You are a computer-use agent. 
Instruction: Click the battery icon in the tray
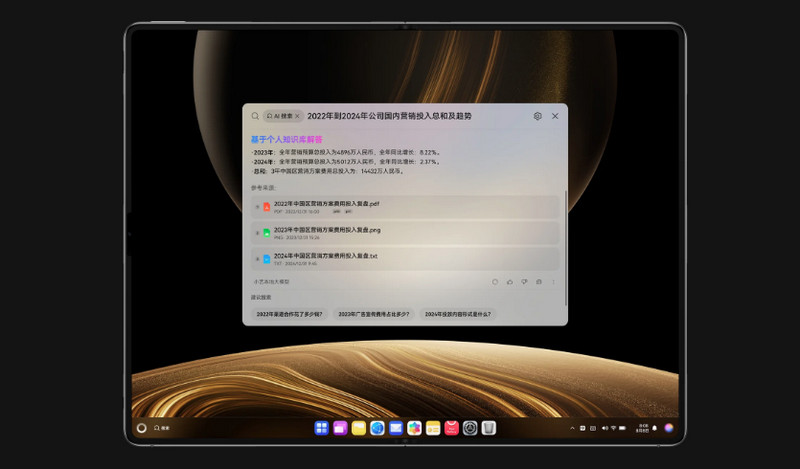tap(622, 428)
